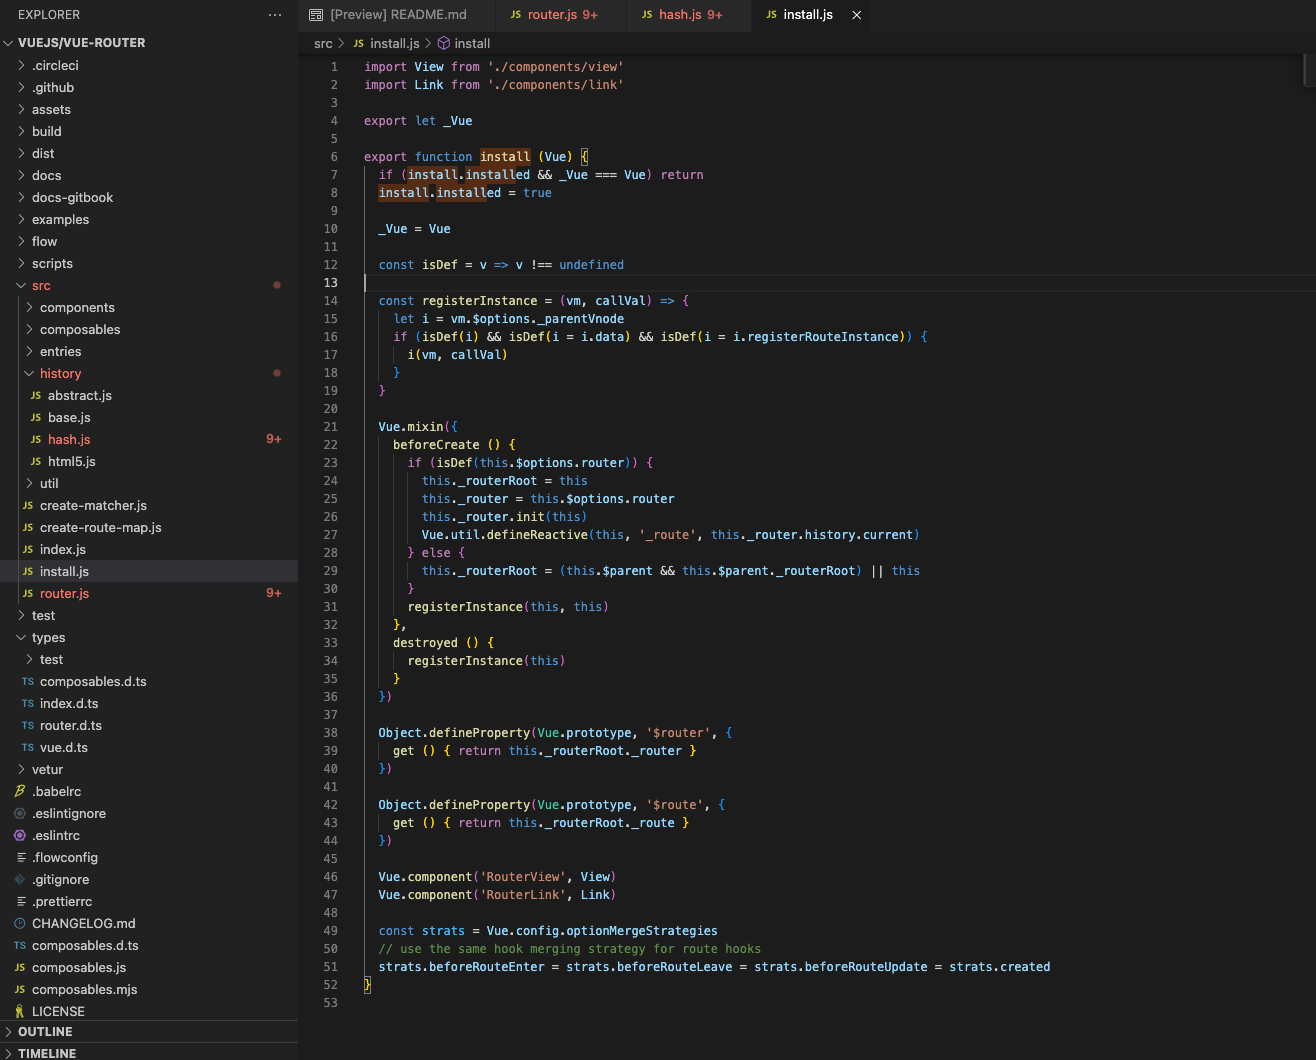The image size is (1316, 1060).
Task: Switch to the router.js tab
Action: point(561,15)
